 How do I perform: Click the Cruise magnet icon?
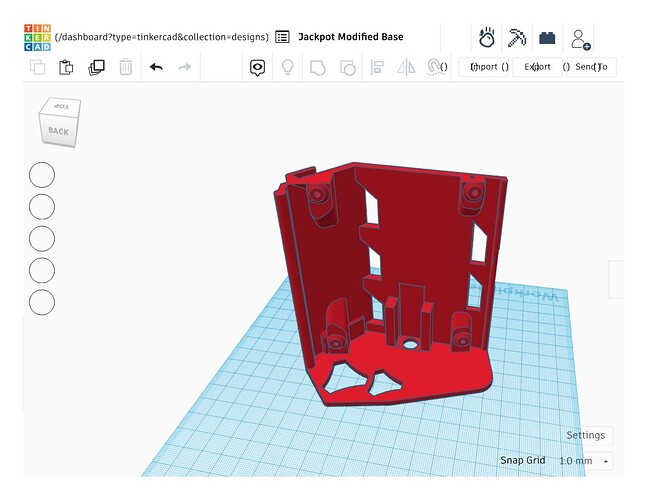(x=434, y=67)
